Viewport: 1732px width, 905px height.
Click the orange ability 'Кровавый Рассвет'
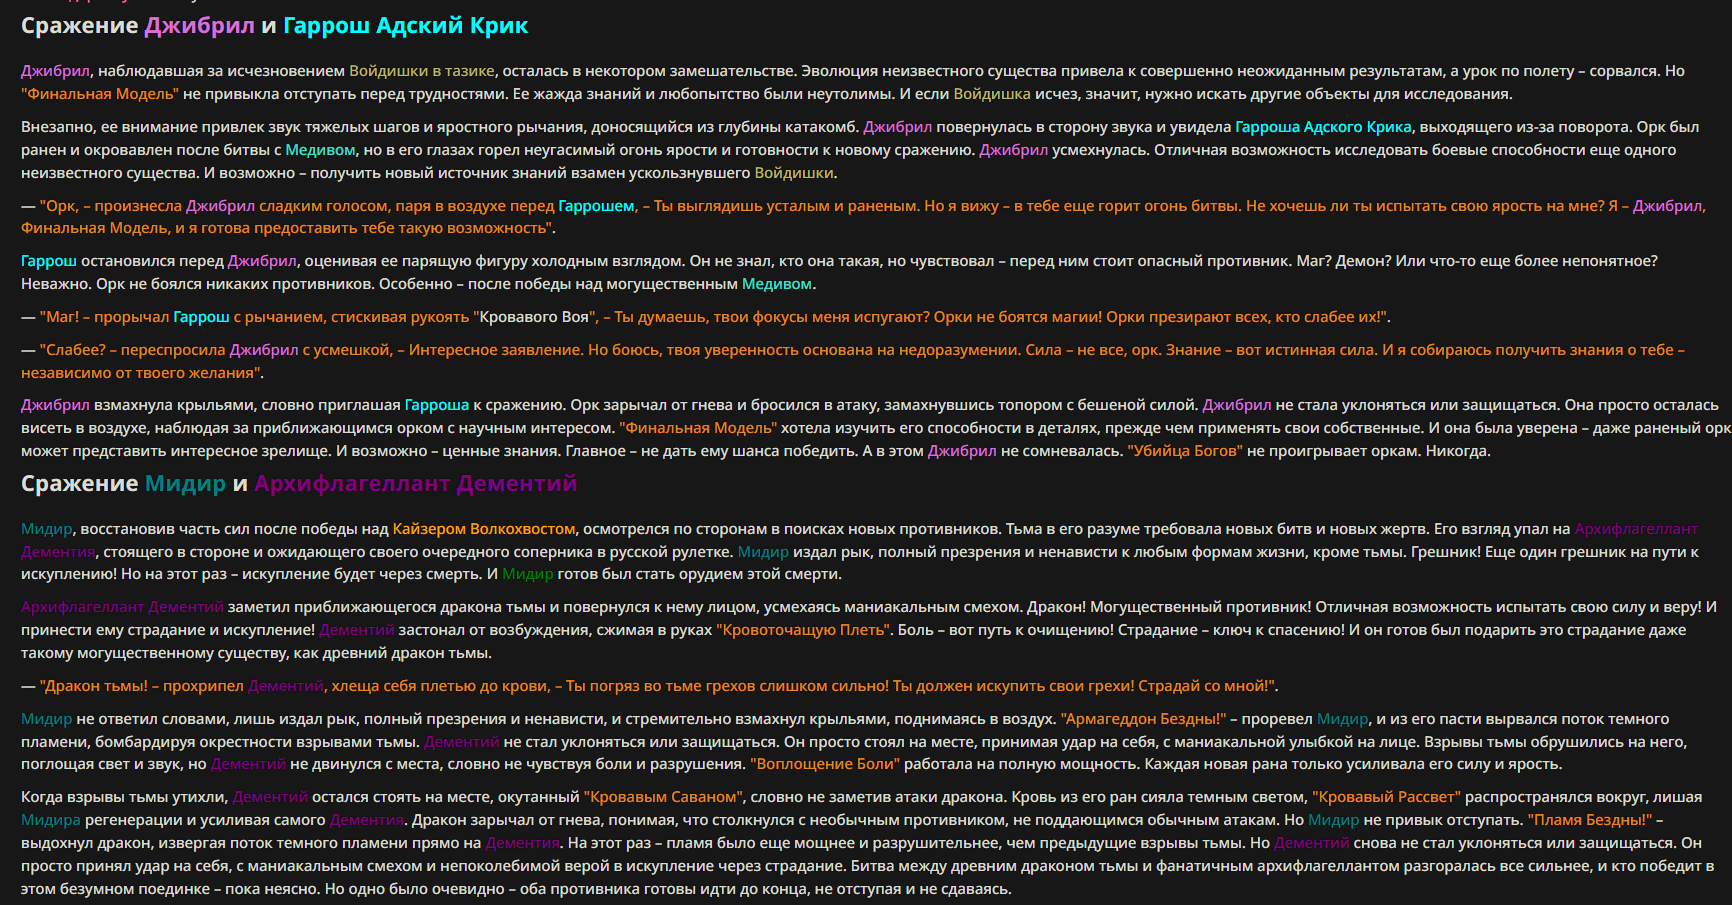pos(1386,797)
